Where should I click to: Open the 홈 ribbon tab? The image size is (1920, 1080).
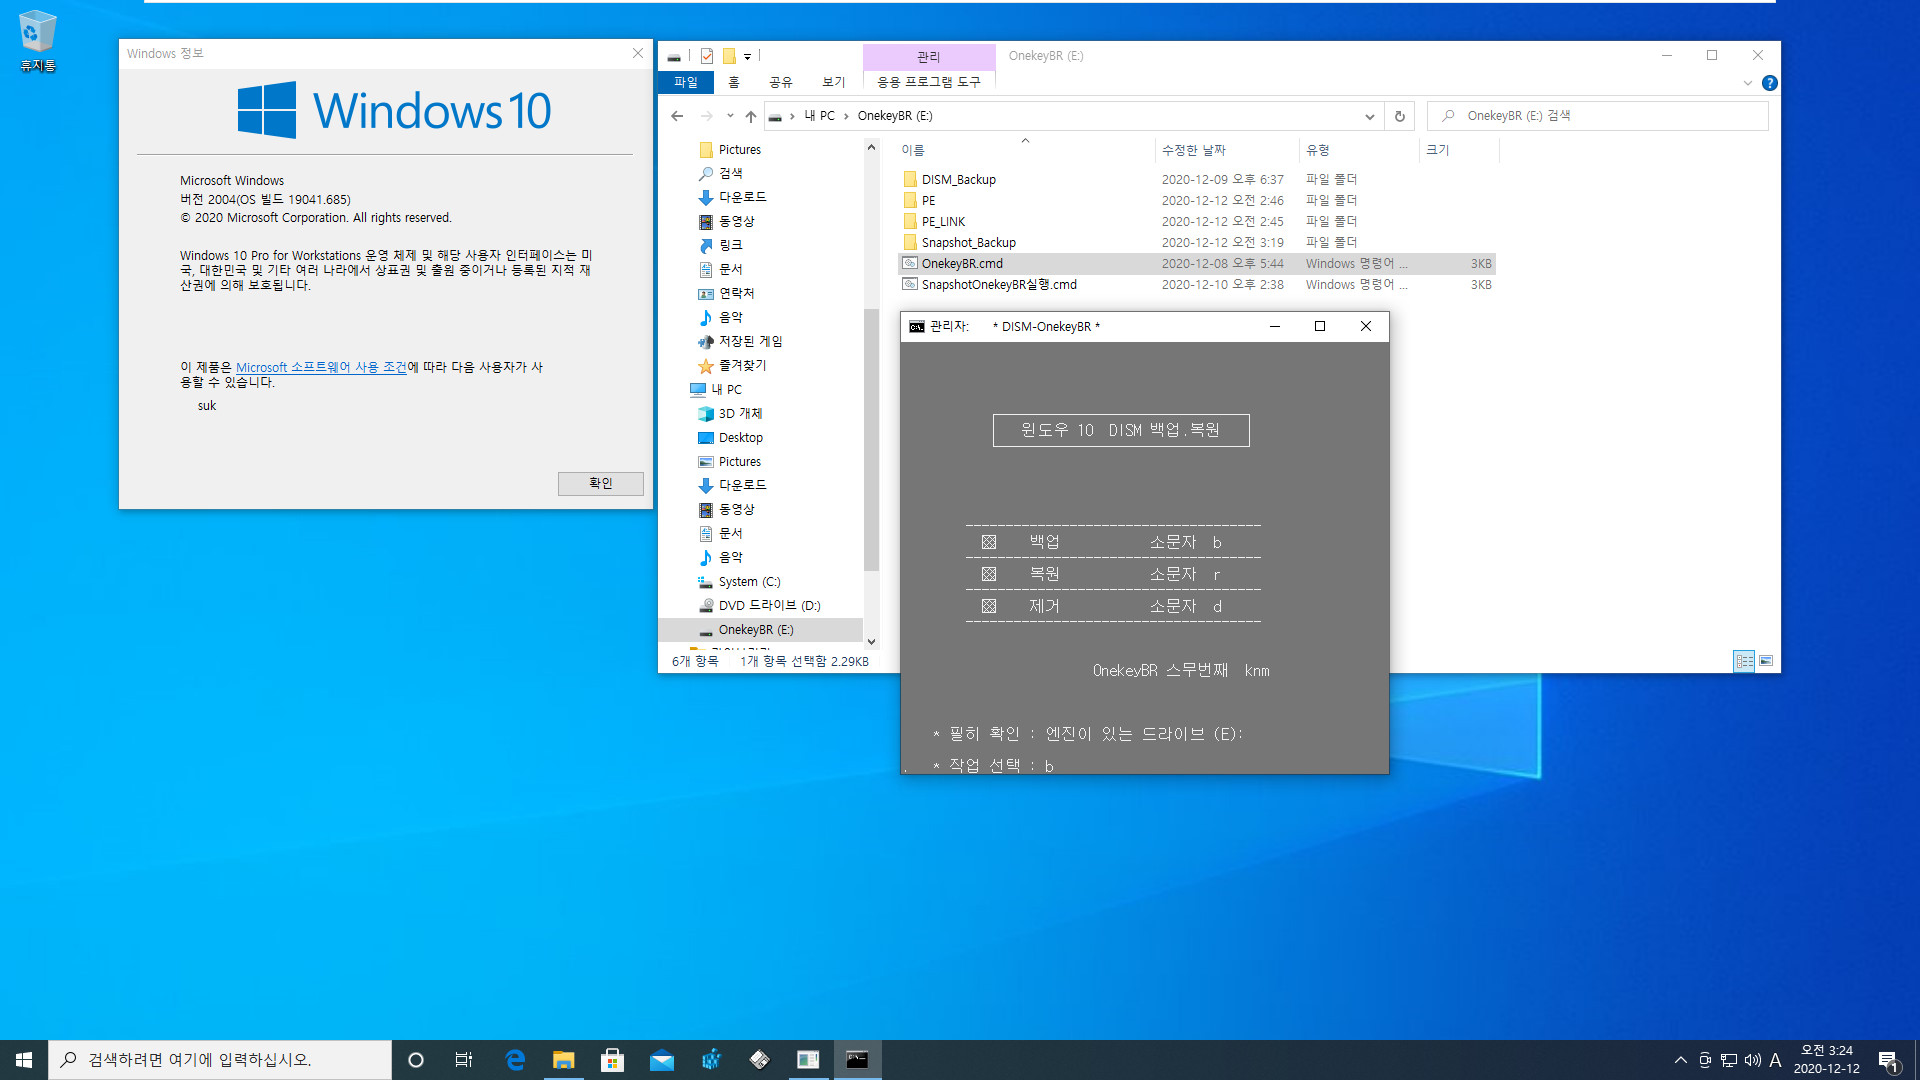point(733,82)
